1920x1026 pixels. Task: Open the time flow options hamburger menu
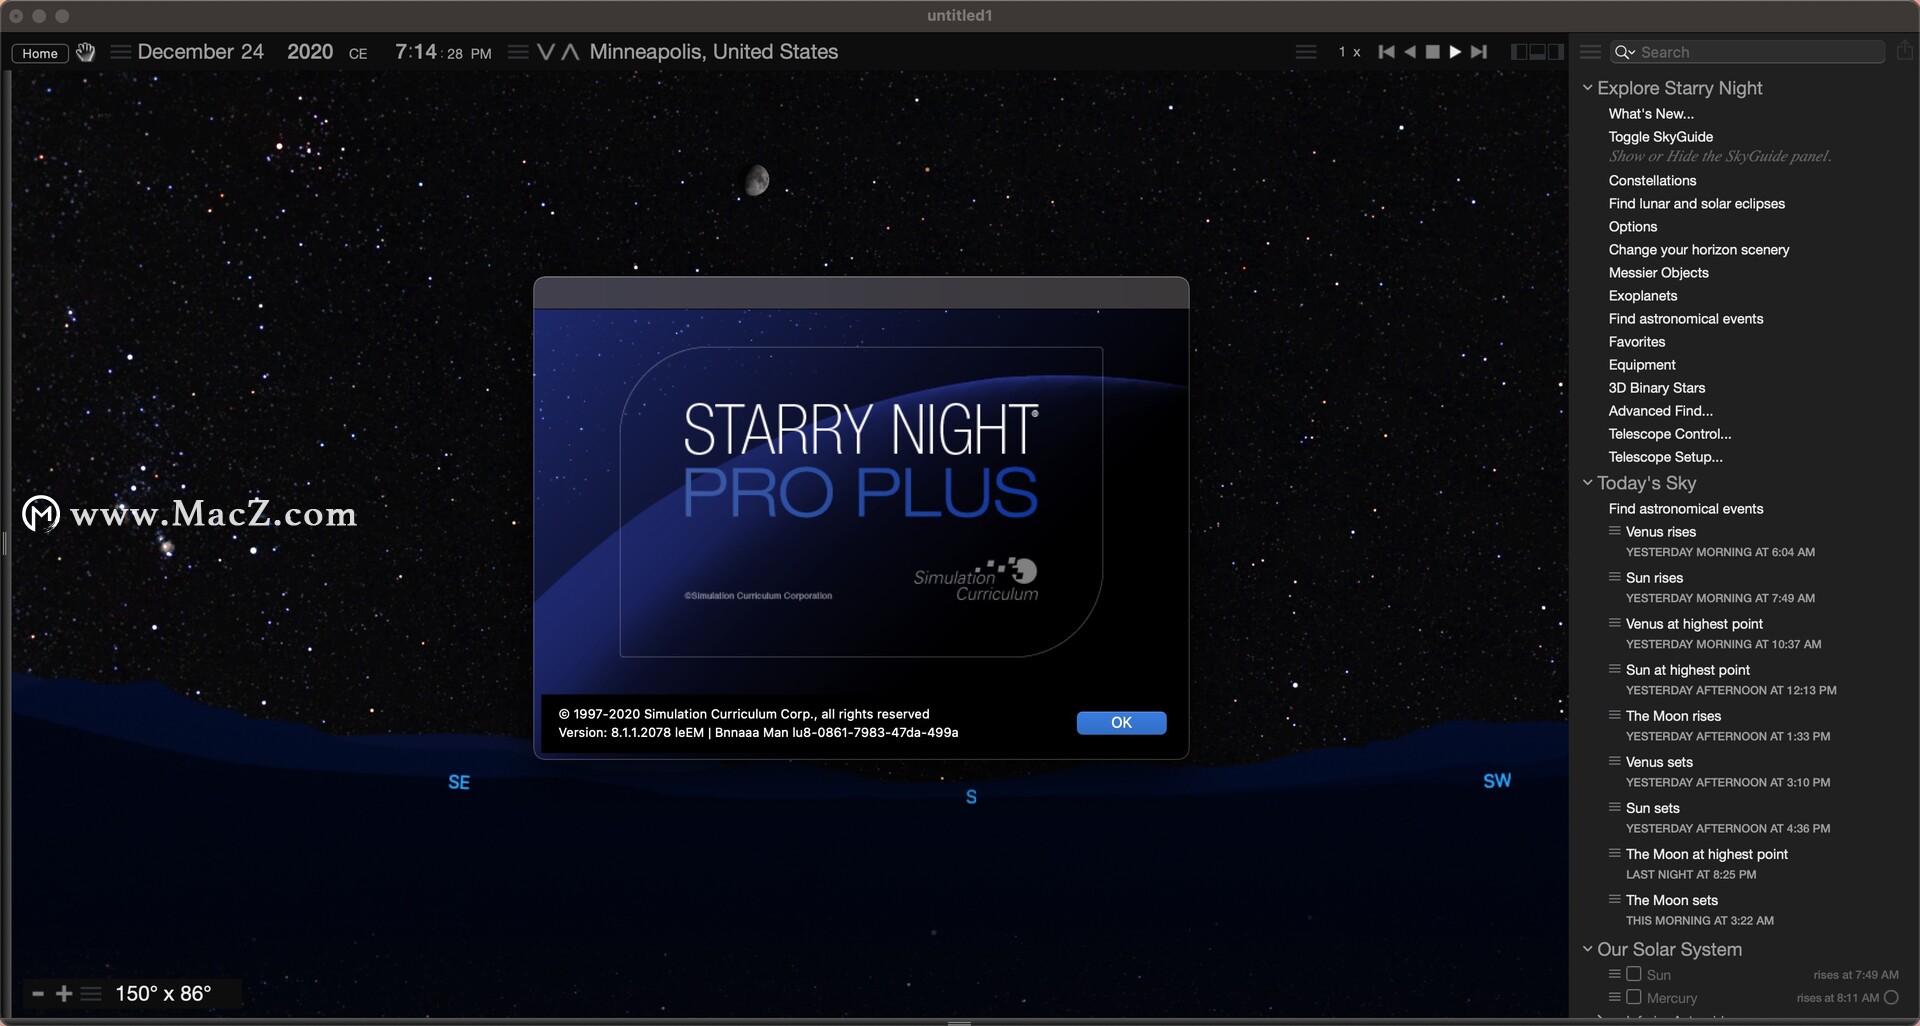point(1306,51)
